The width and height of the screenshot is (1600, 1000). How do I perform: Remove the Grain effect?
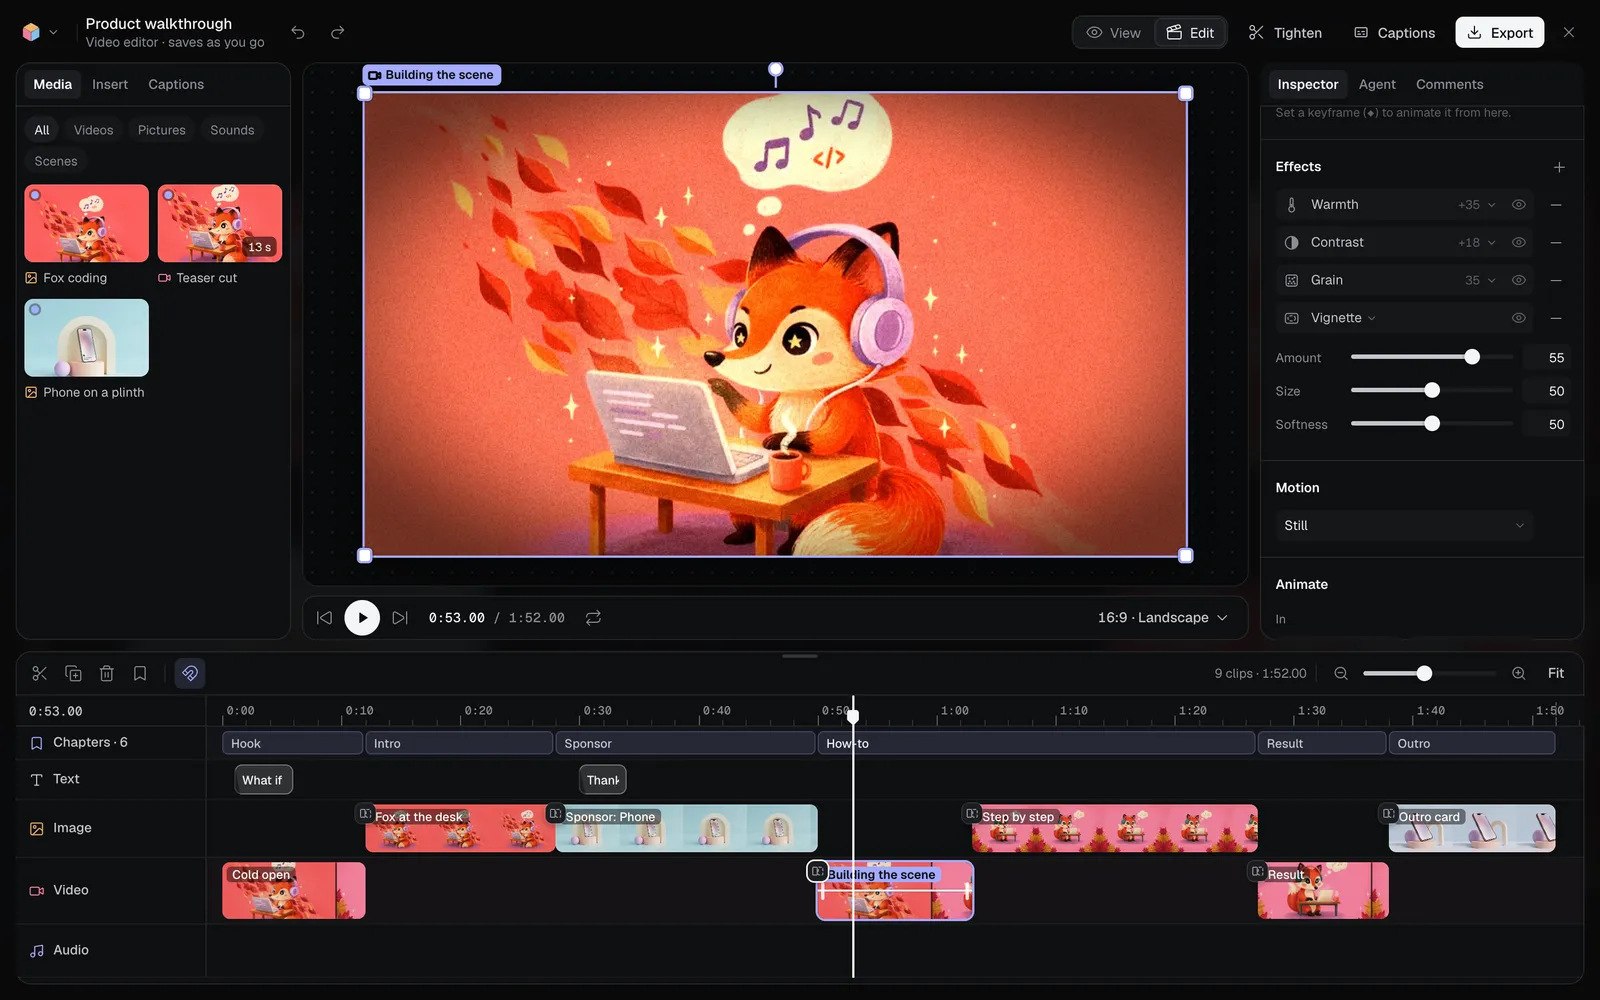1556,280
